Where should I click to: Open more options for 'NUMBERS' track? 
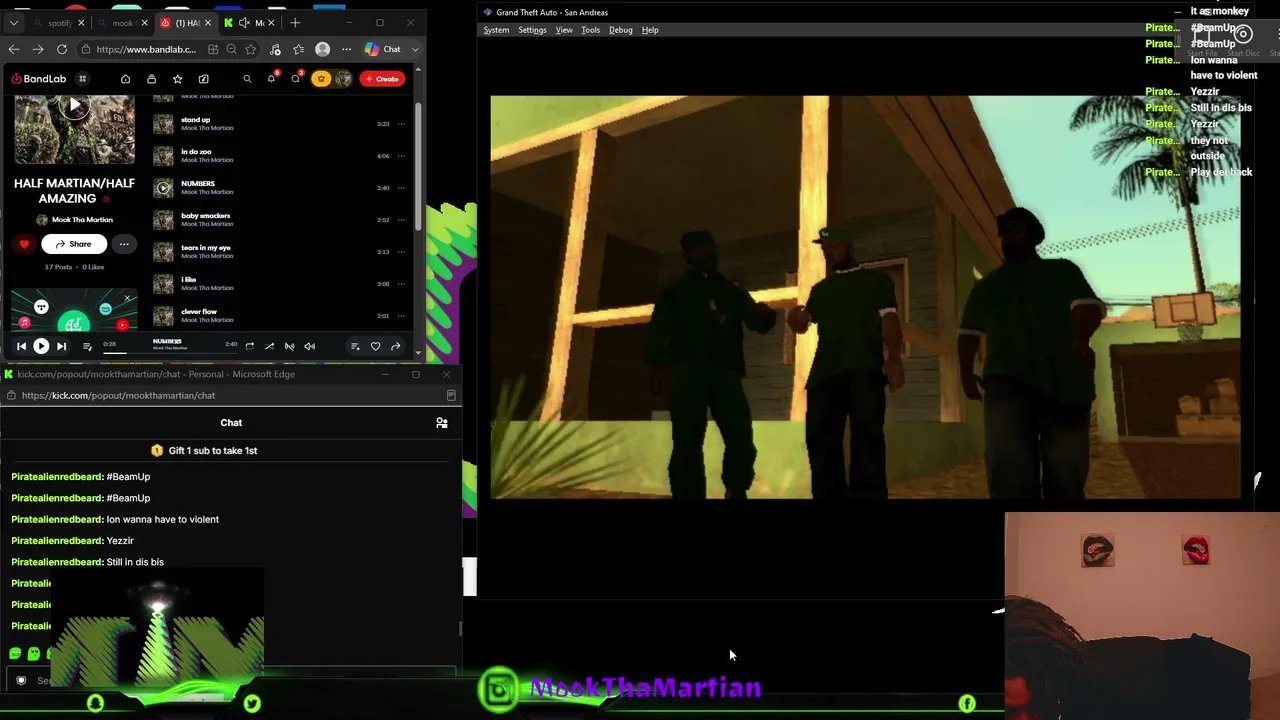click(401, 188)
